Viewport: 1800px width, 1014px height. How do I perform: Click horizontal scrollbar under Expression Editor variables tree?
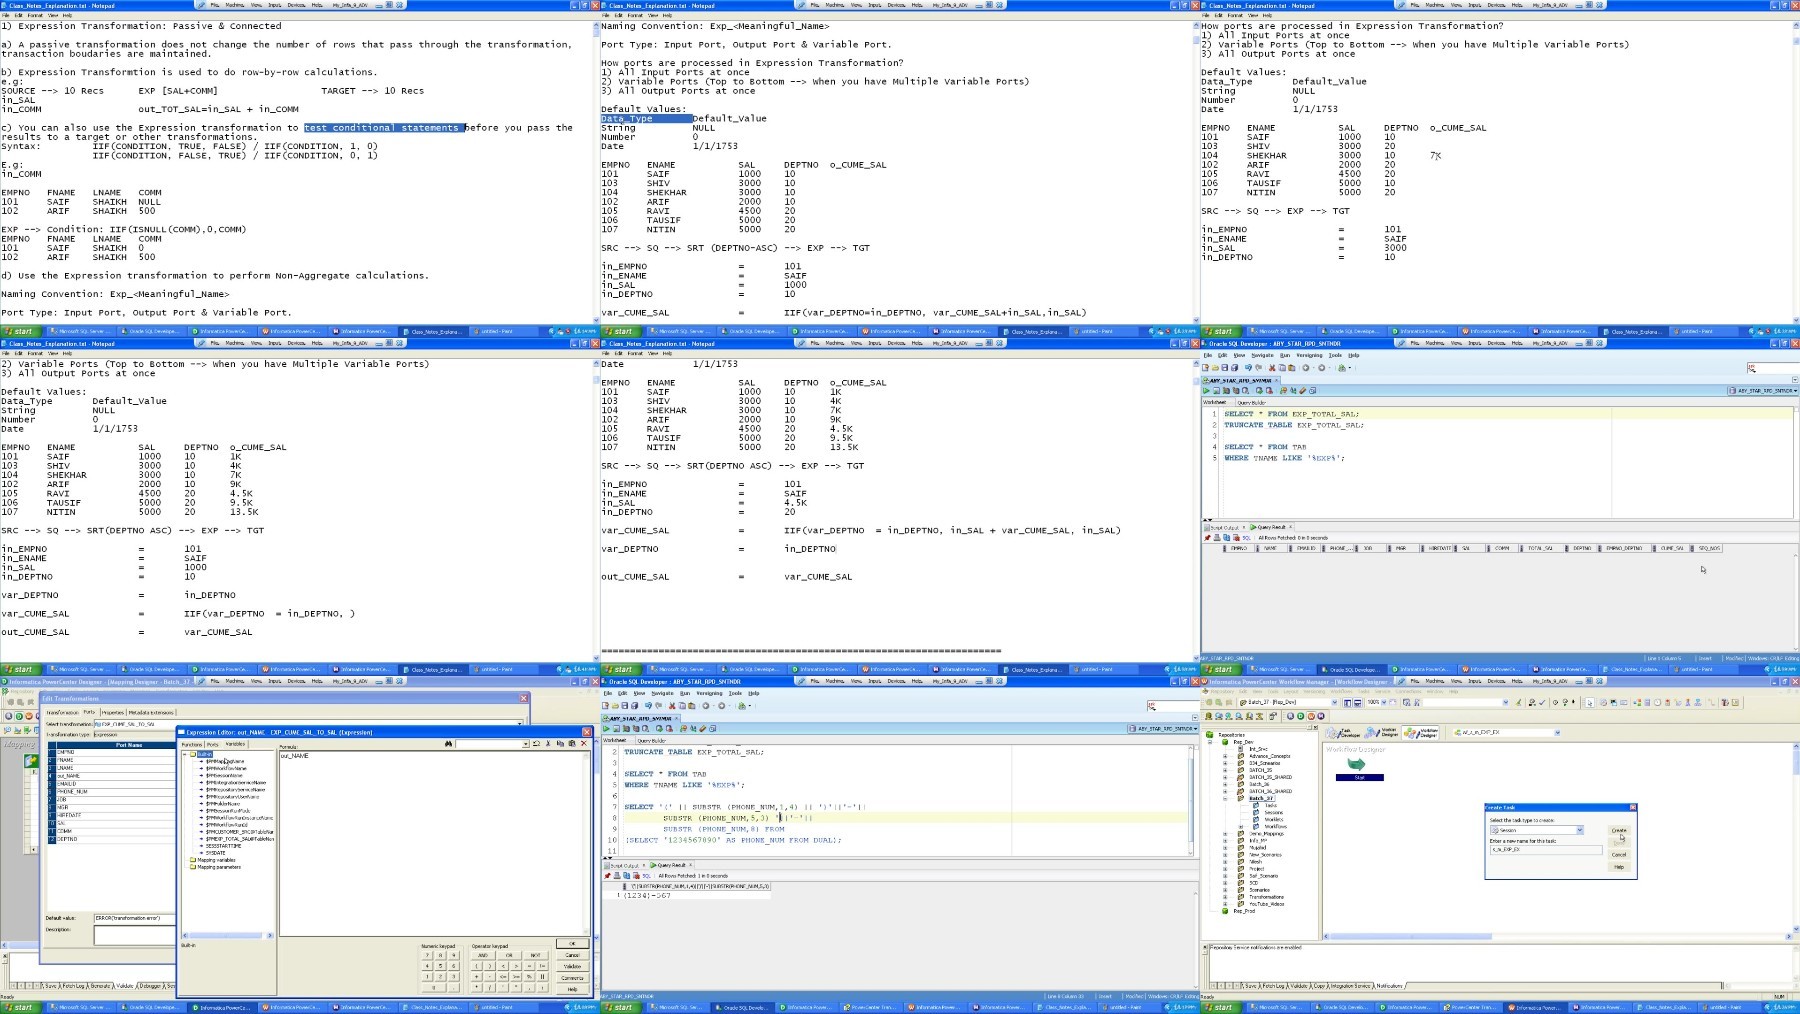click(227, 935)
